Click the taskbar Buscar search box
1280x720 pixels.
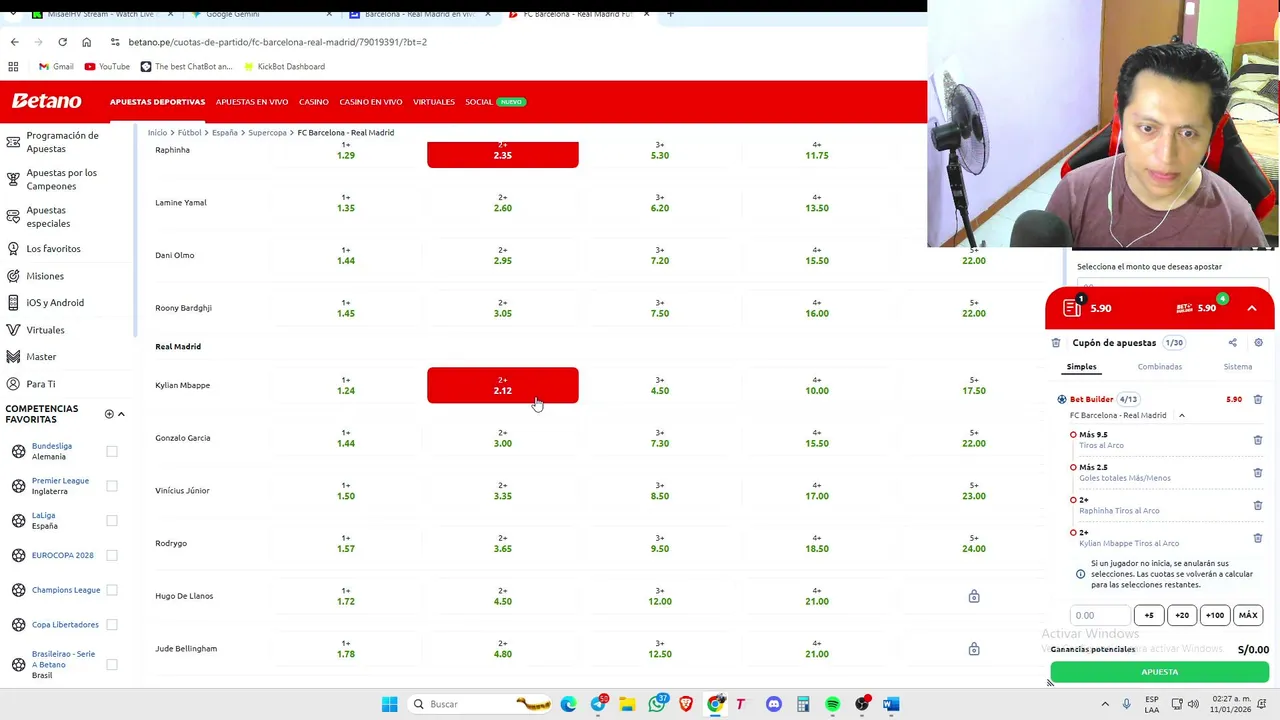coord(480,704)
